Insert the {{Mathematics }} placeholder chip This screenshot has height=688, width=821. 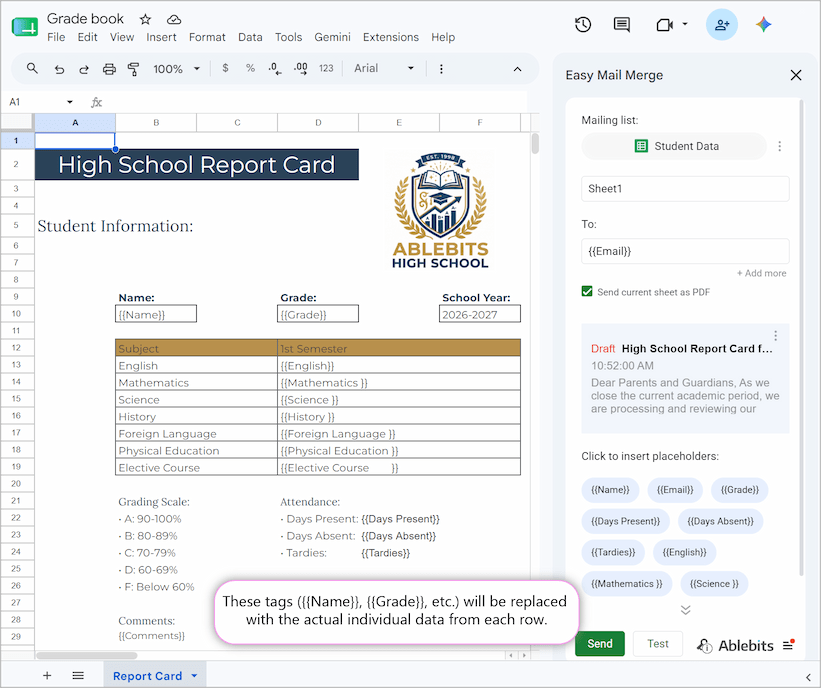626,584
